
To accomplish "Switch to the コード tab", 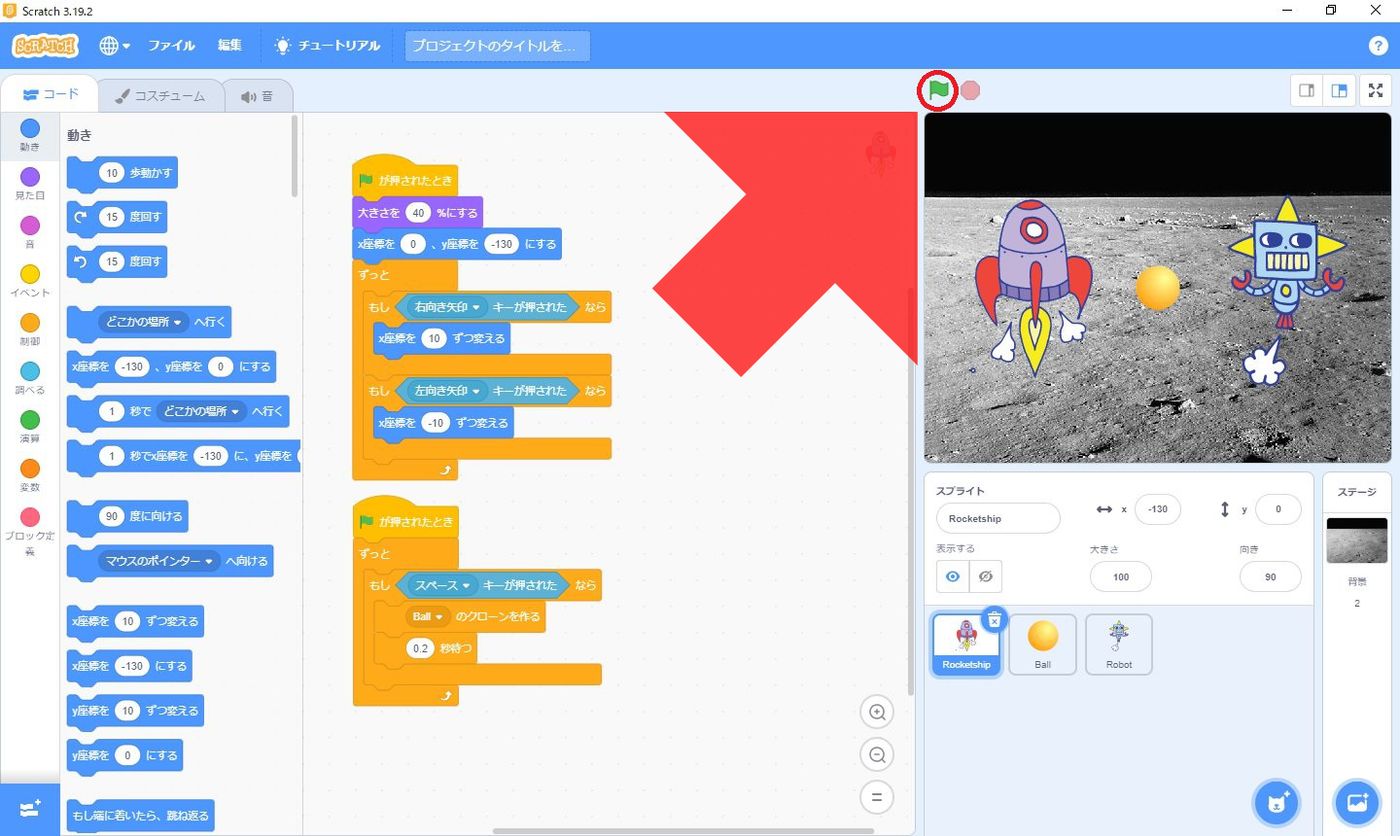I will 50,95.
